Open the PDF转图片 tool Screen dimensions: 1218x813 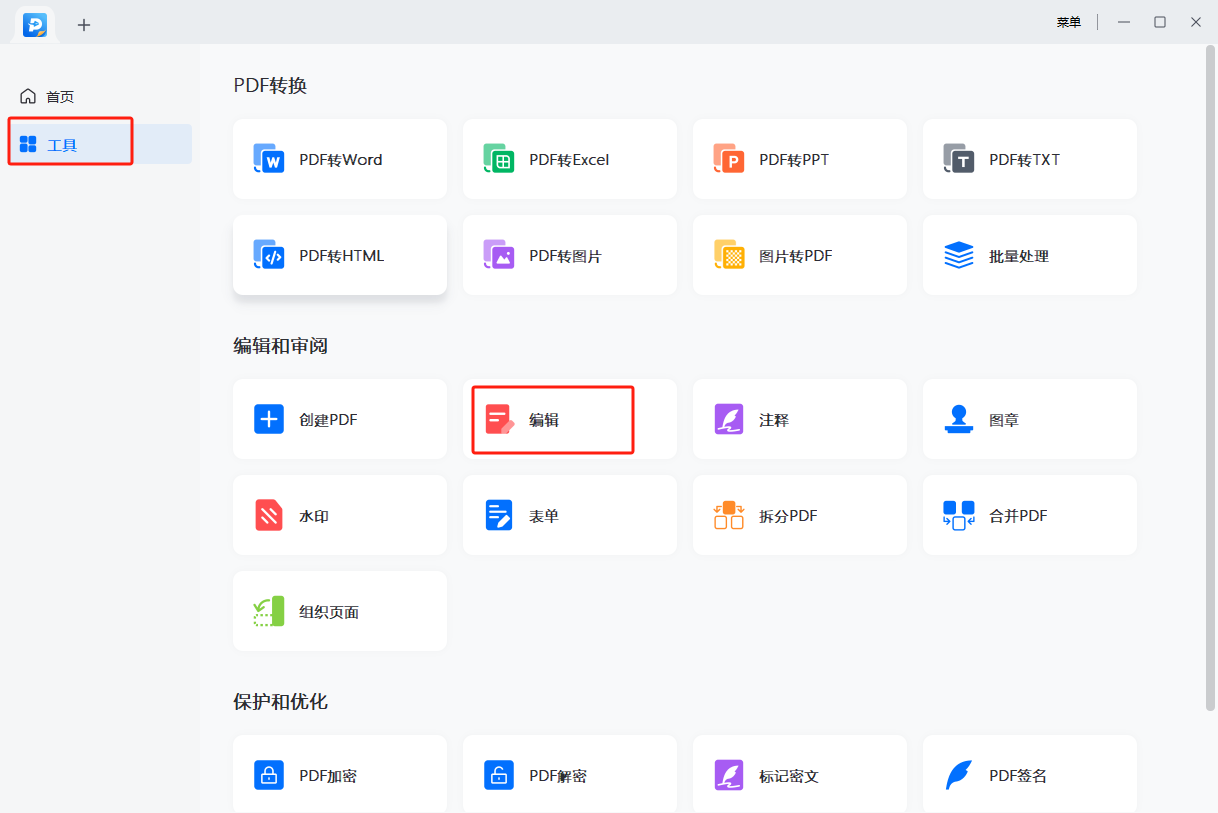point(569,256)
